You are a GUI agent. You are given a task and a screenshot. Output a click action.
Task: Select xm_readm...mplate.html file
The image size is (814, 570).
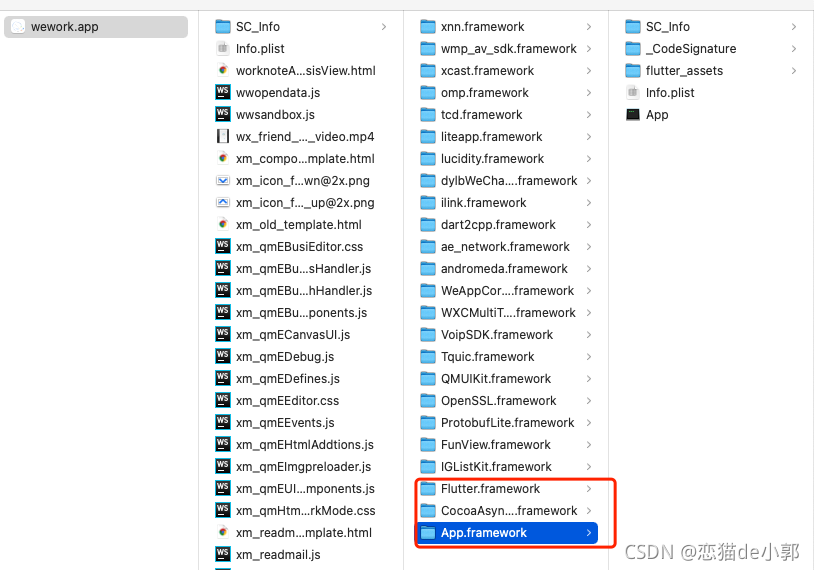pos(301,533)
